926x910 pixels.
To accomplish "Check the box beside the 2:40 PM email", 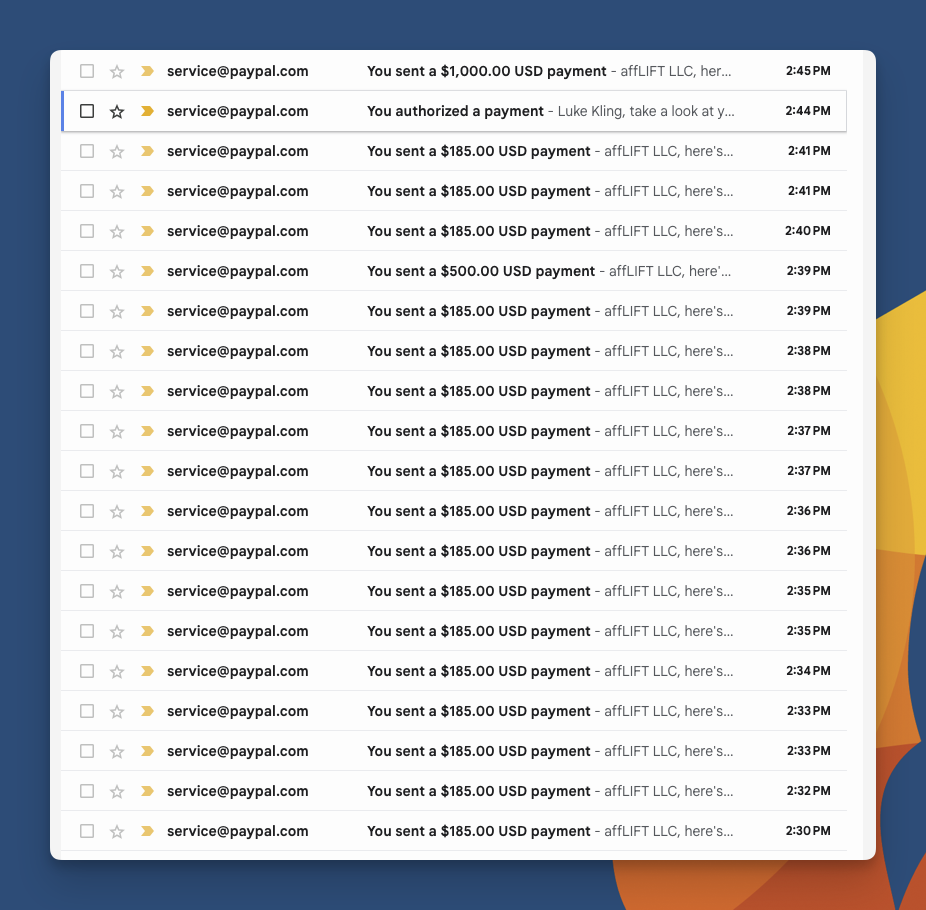I will pyautogui.click(x=87, y=231).
